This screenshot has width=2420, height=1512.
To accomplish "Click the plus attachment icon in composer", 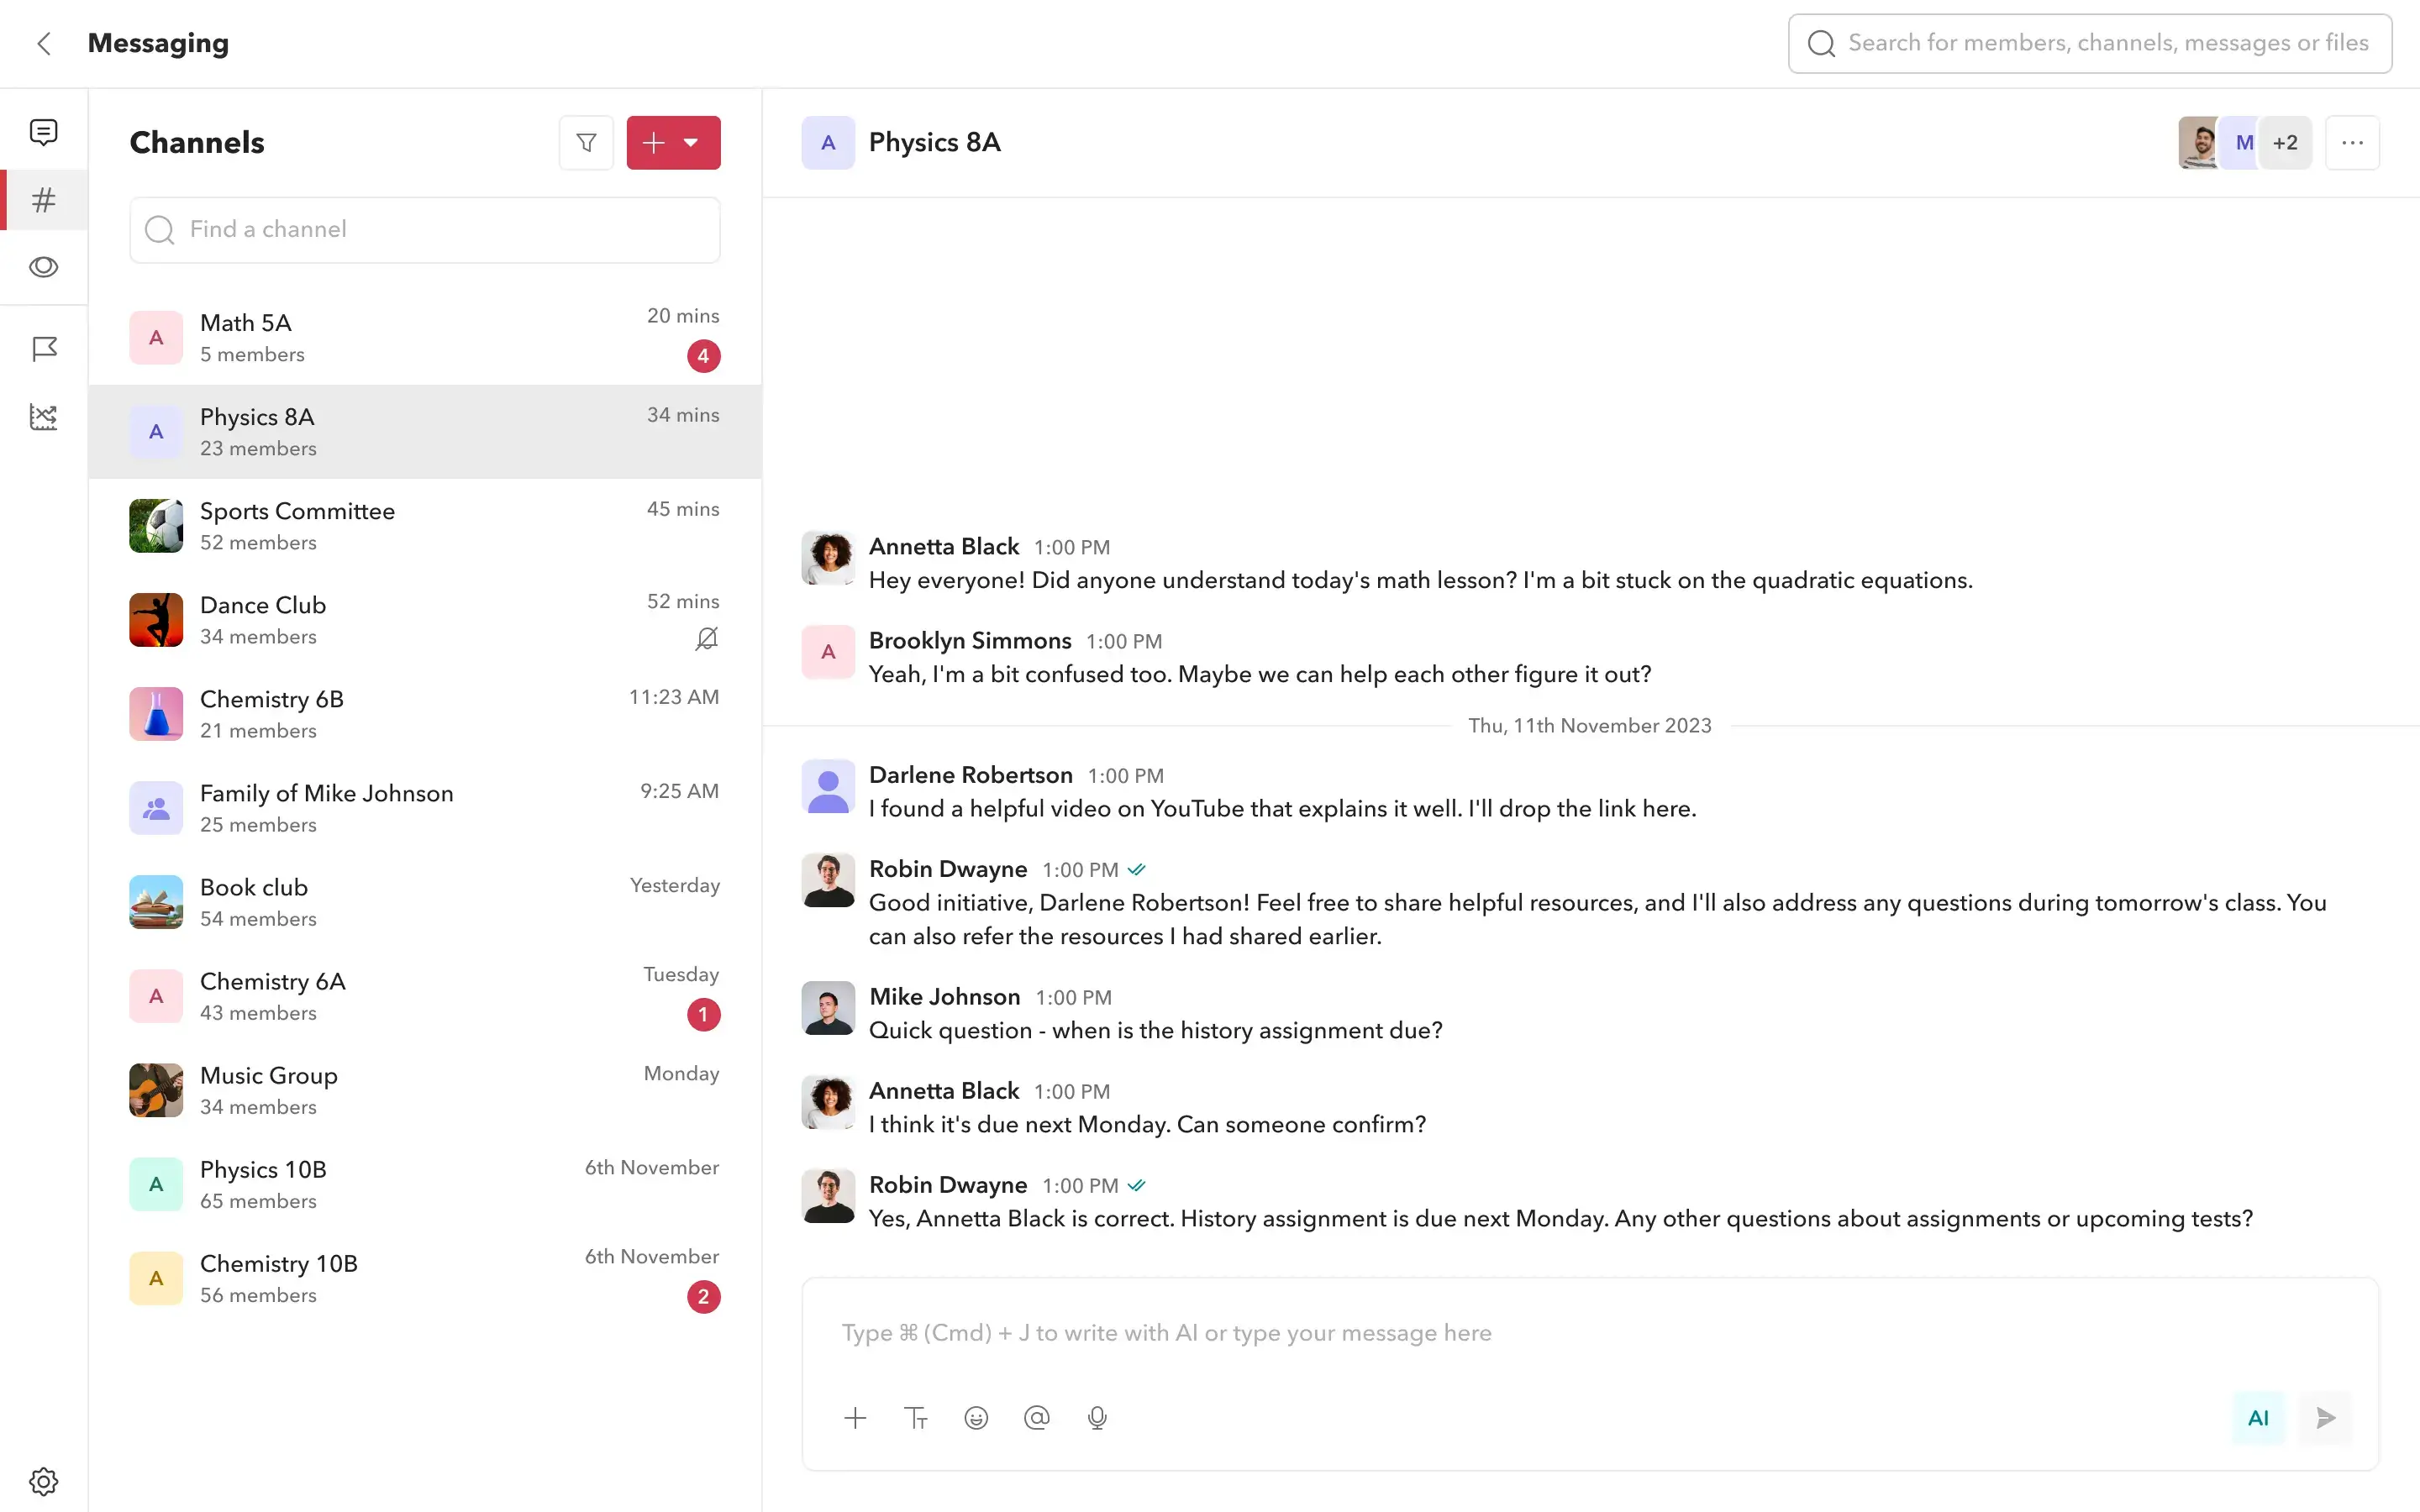I will (x=855, y=1418).
